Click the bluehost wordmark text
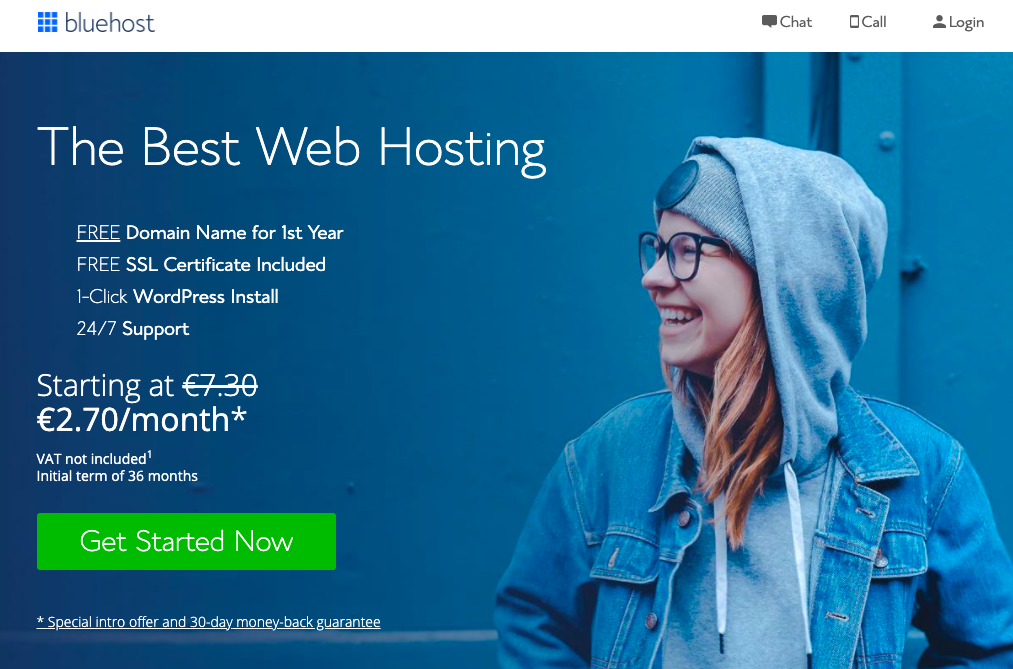Viewport: 1013px width, 669px height. coord(109,23)
